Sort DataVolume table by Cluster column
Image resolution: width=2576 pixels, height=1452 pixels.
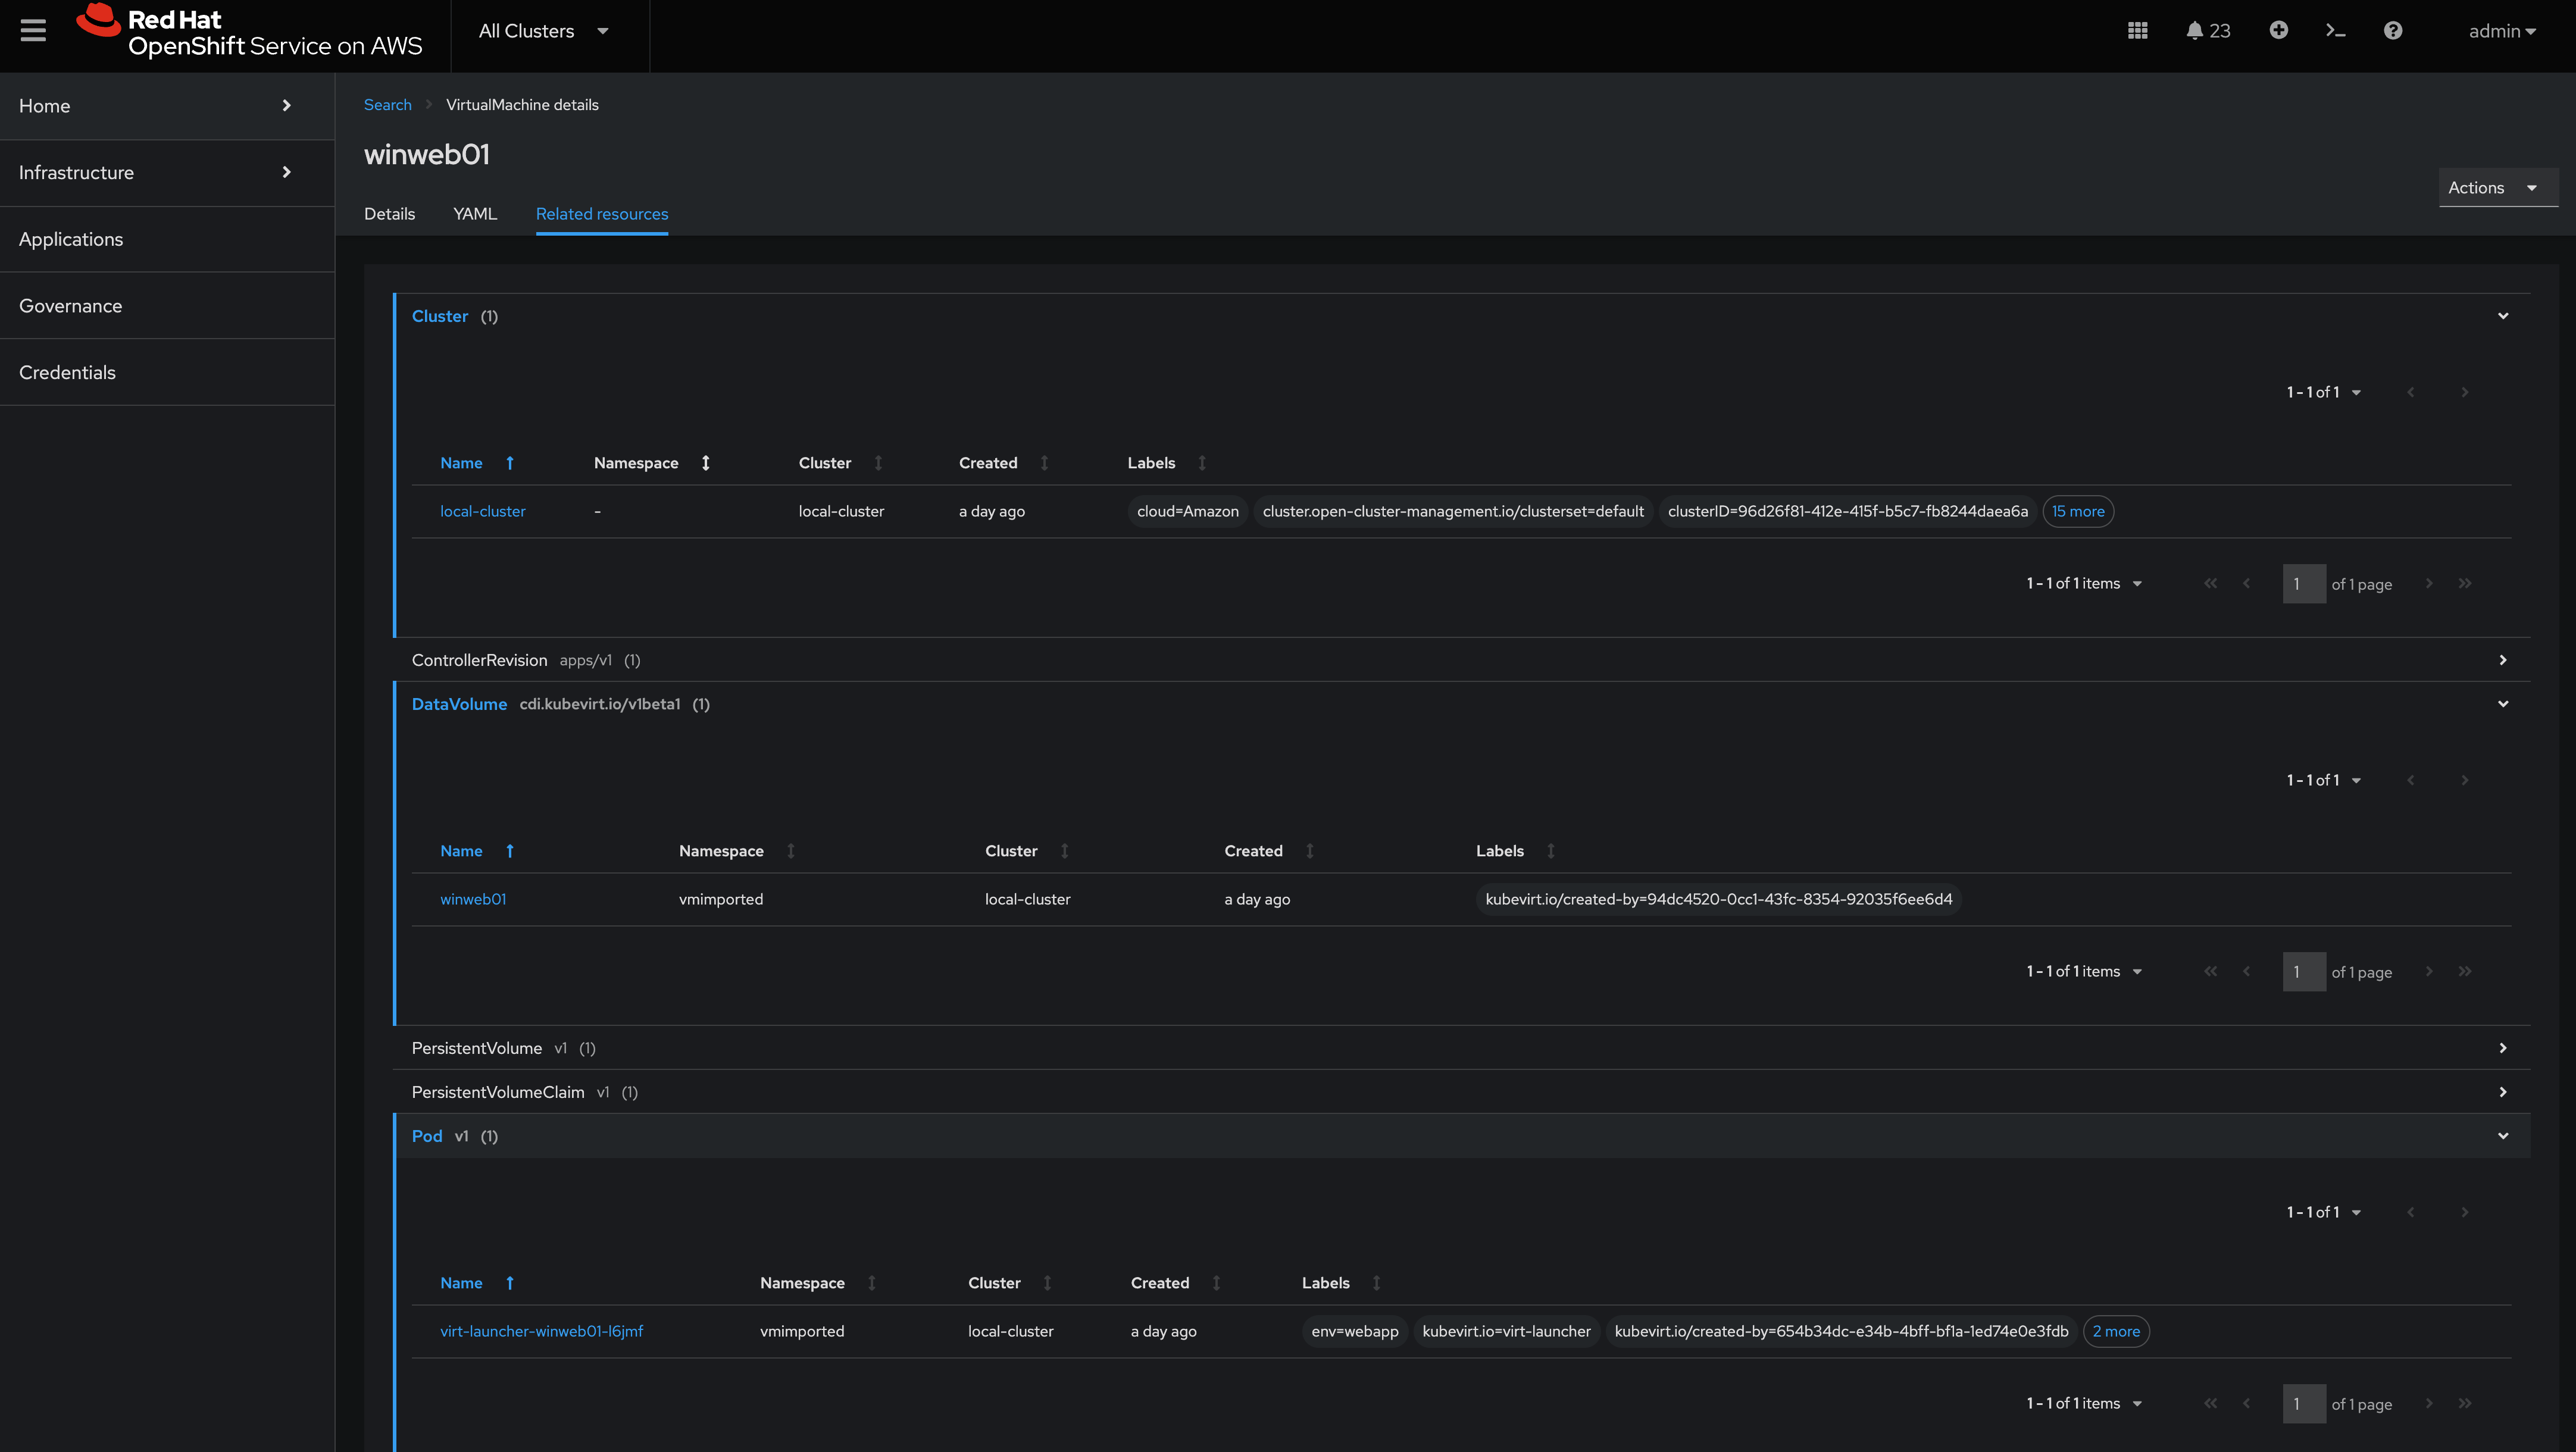tap(1064, 851)
